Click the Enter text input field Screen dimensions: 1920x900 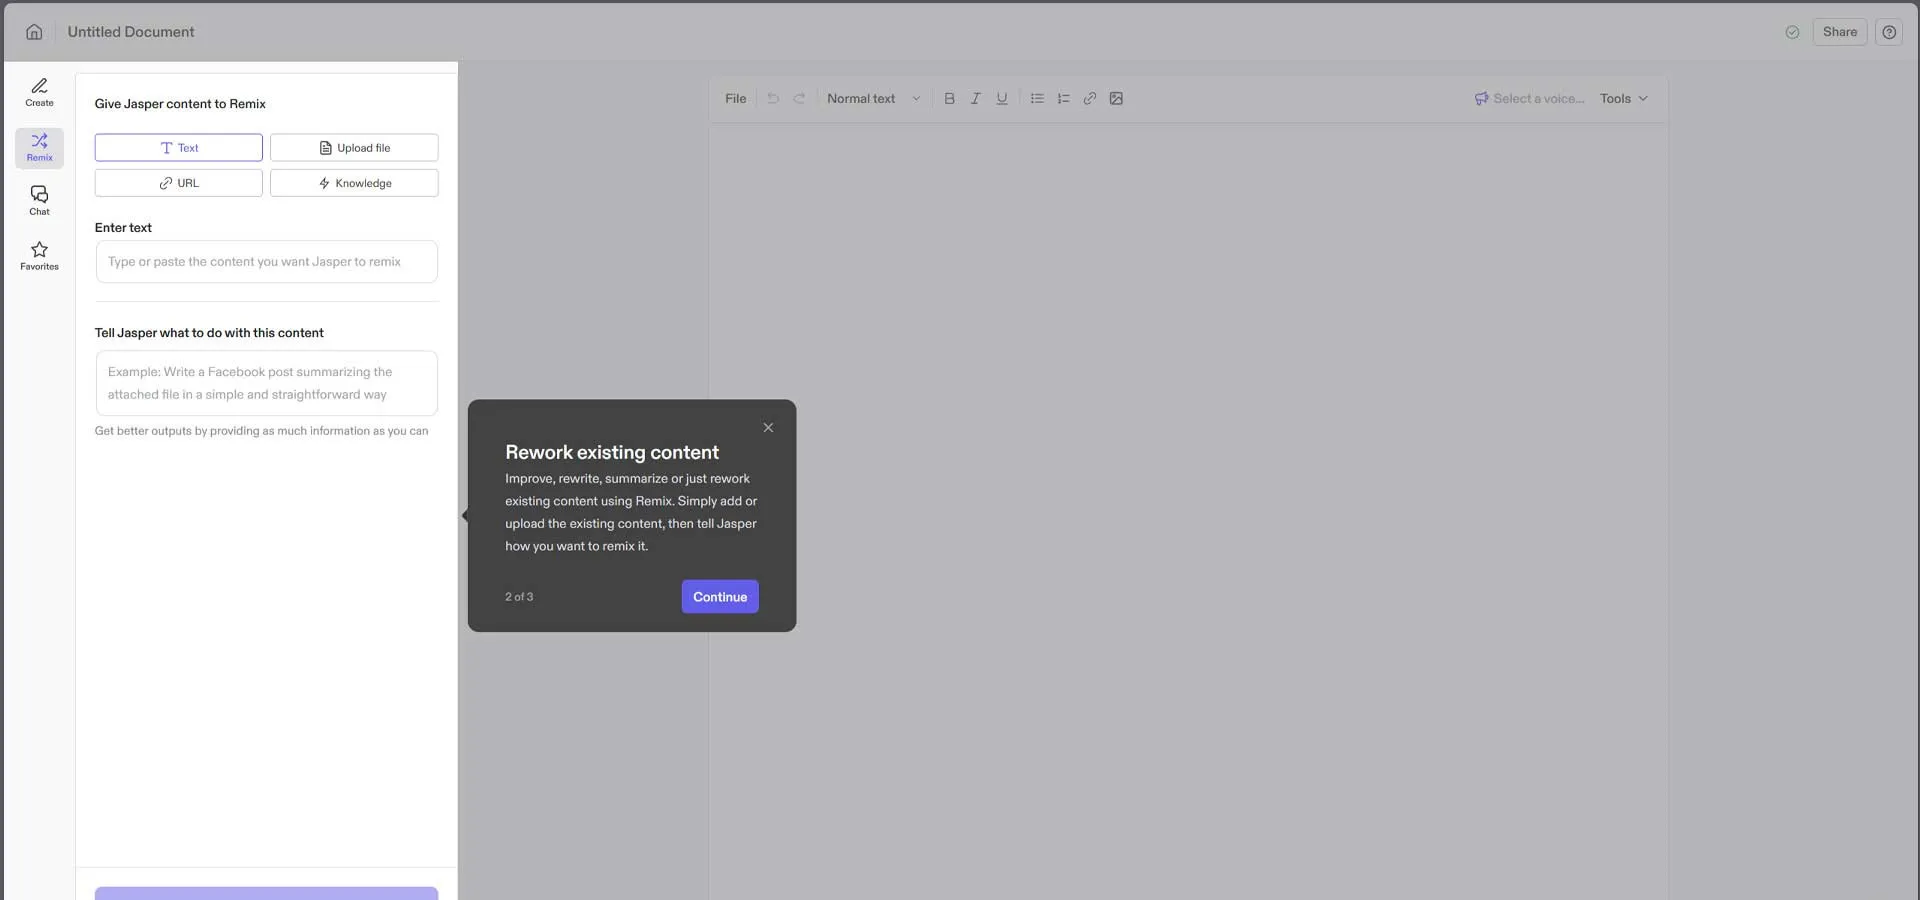point(267,262)
